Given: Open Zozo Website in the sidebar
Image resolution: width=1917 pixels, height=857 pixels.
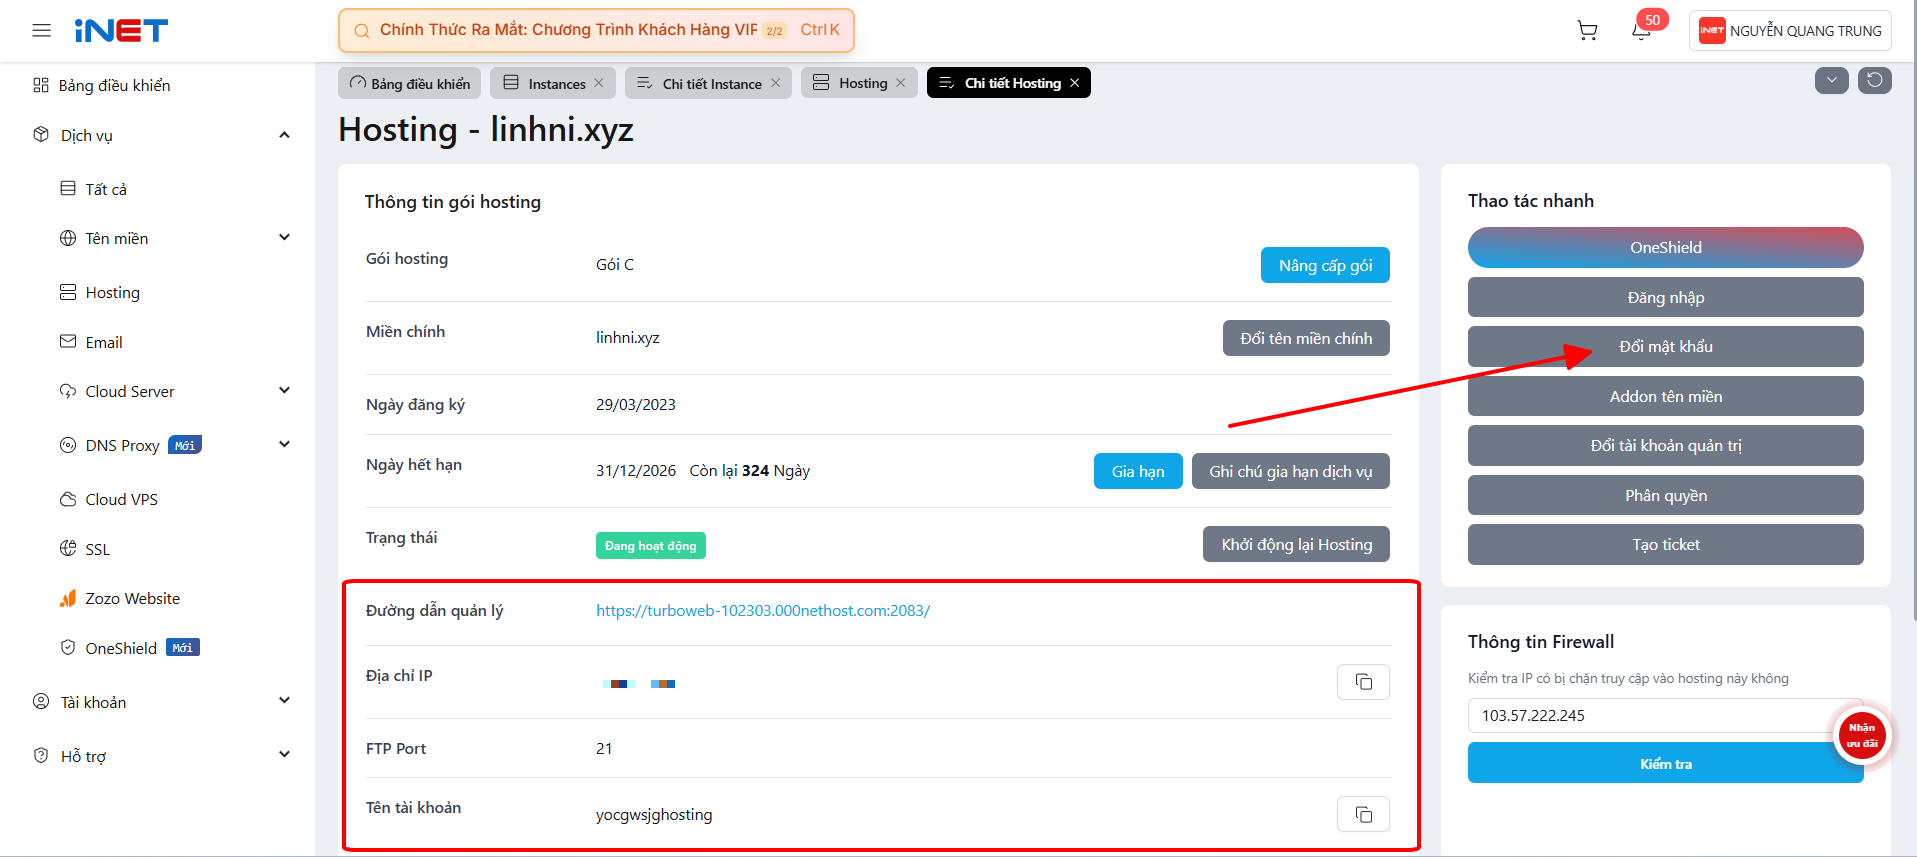Looking at the screenshot, I should click(120, 598).
